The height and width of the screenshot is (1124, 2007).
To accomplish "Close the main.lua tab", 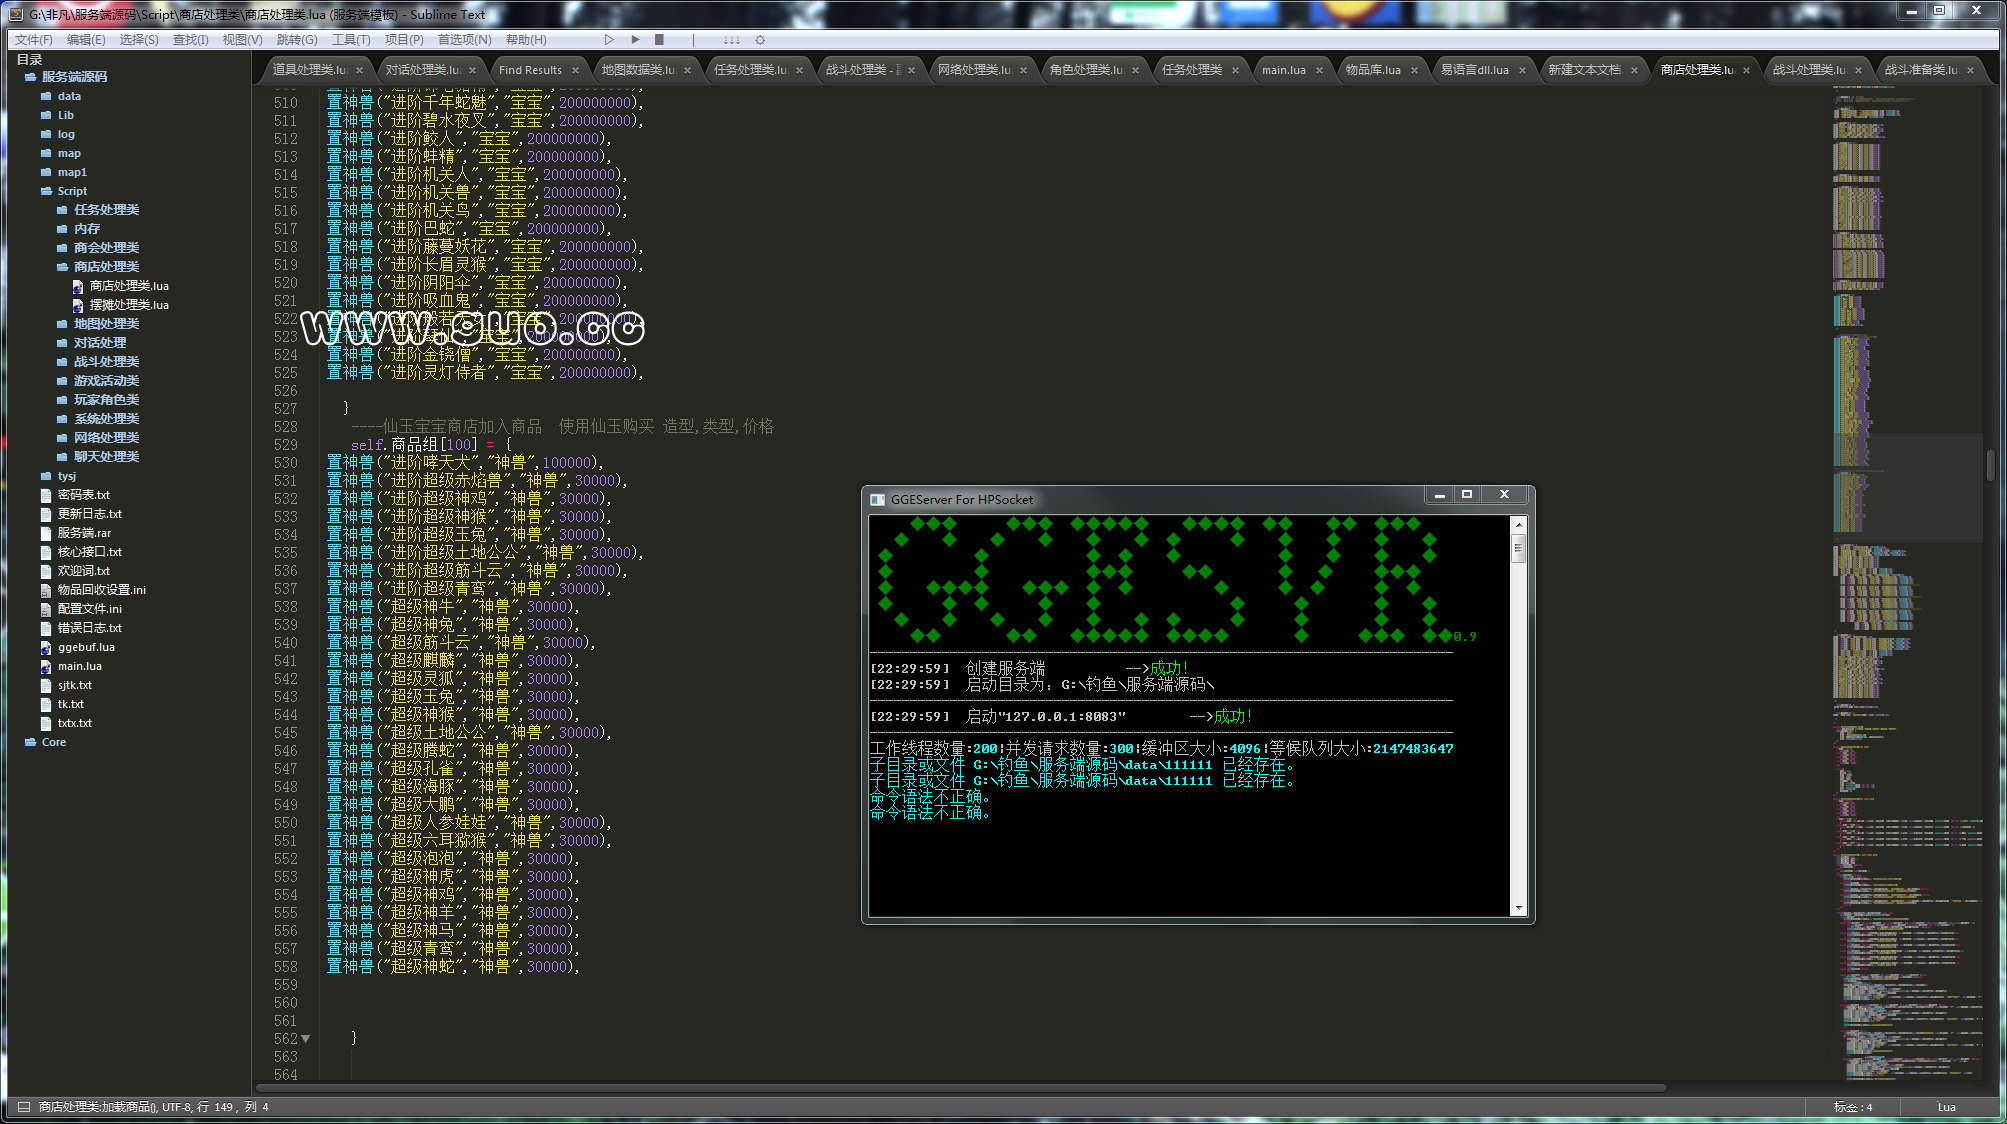I will click(1319, 70).
